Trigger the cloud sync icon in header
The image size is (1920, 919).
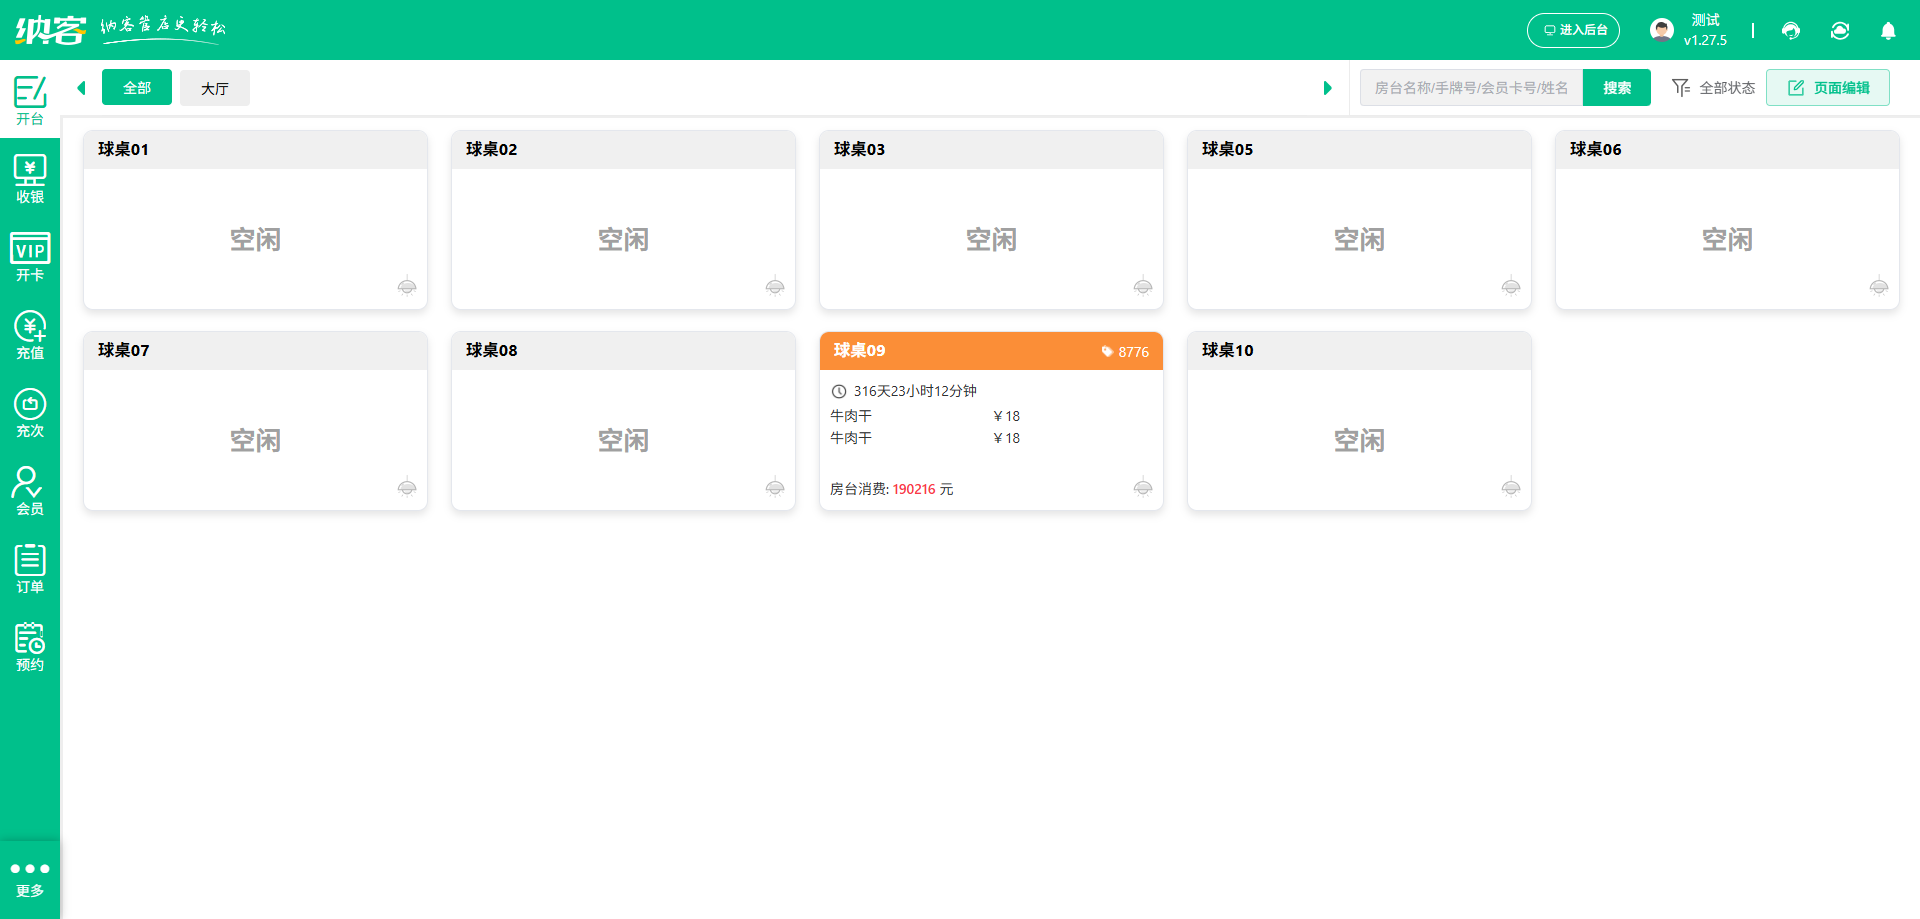pos(1840,31)
